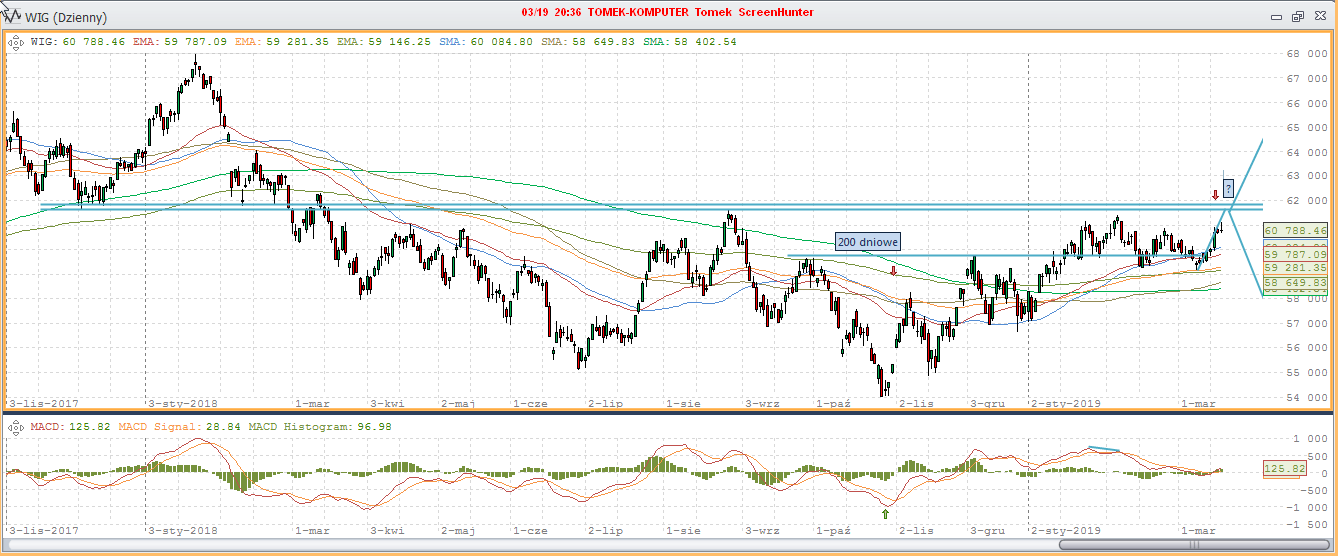1338x556 pixels.
Task: Click the 60 788.46 price tag on axis
Action: click(x=1295, y=231)
